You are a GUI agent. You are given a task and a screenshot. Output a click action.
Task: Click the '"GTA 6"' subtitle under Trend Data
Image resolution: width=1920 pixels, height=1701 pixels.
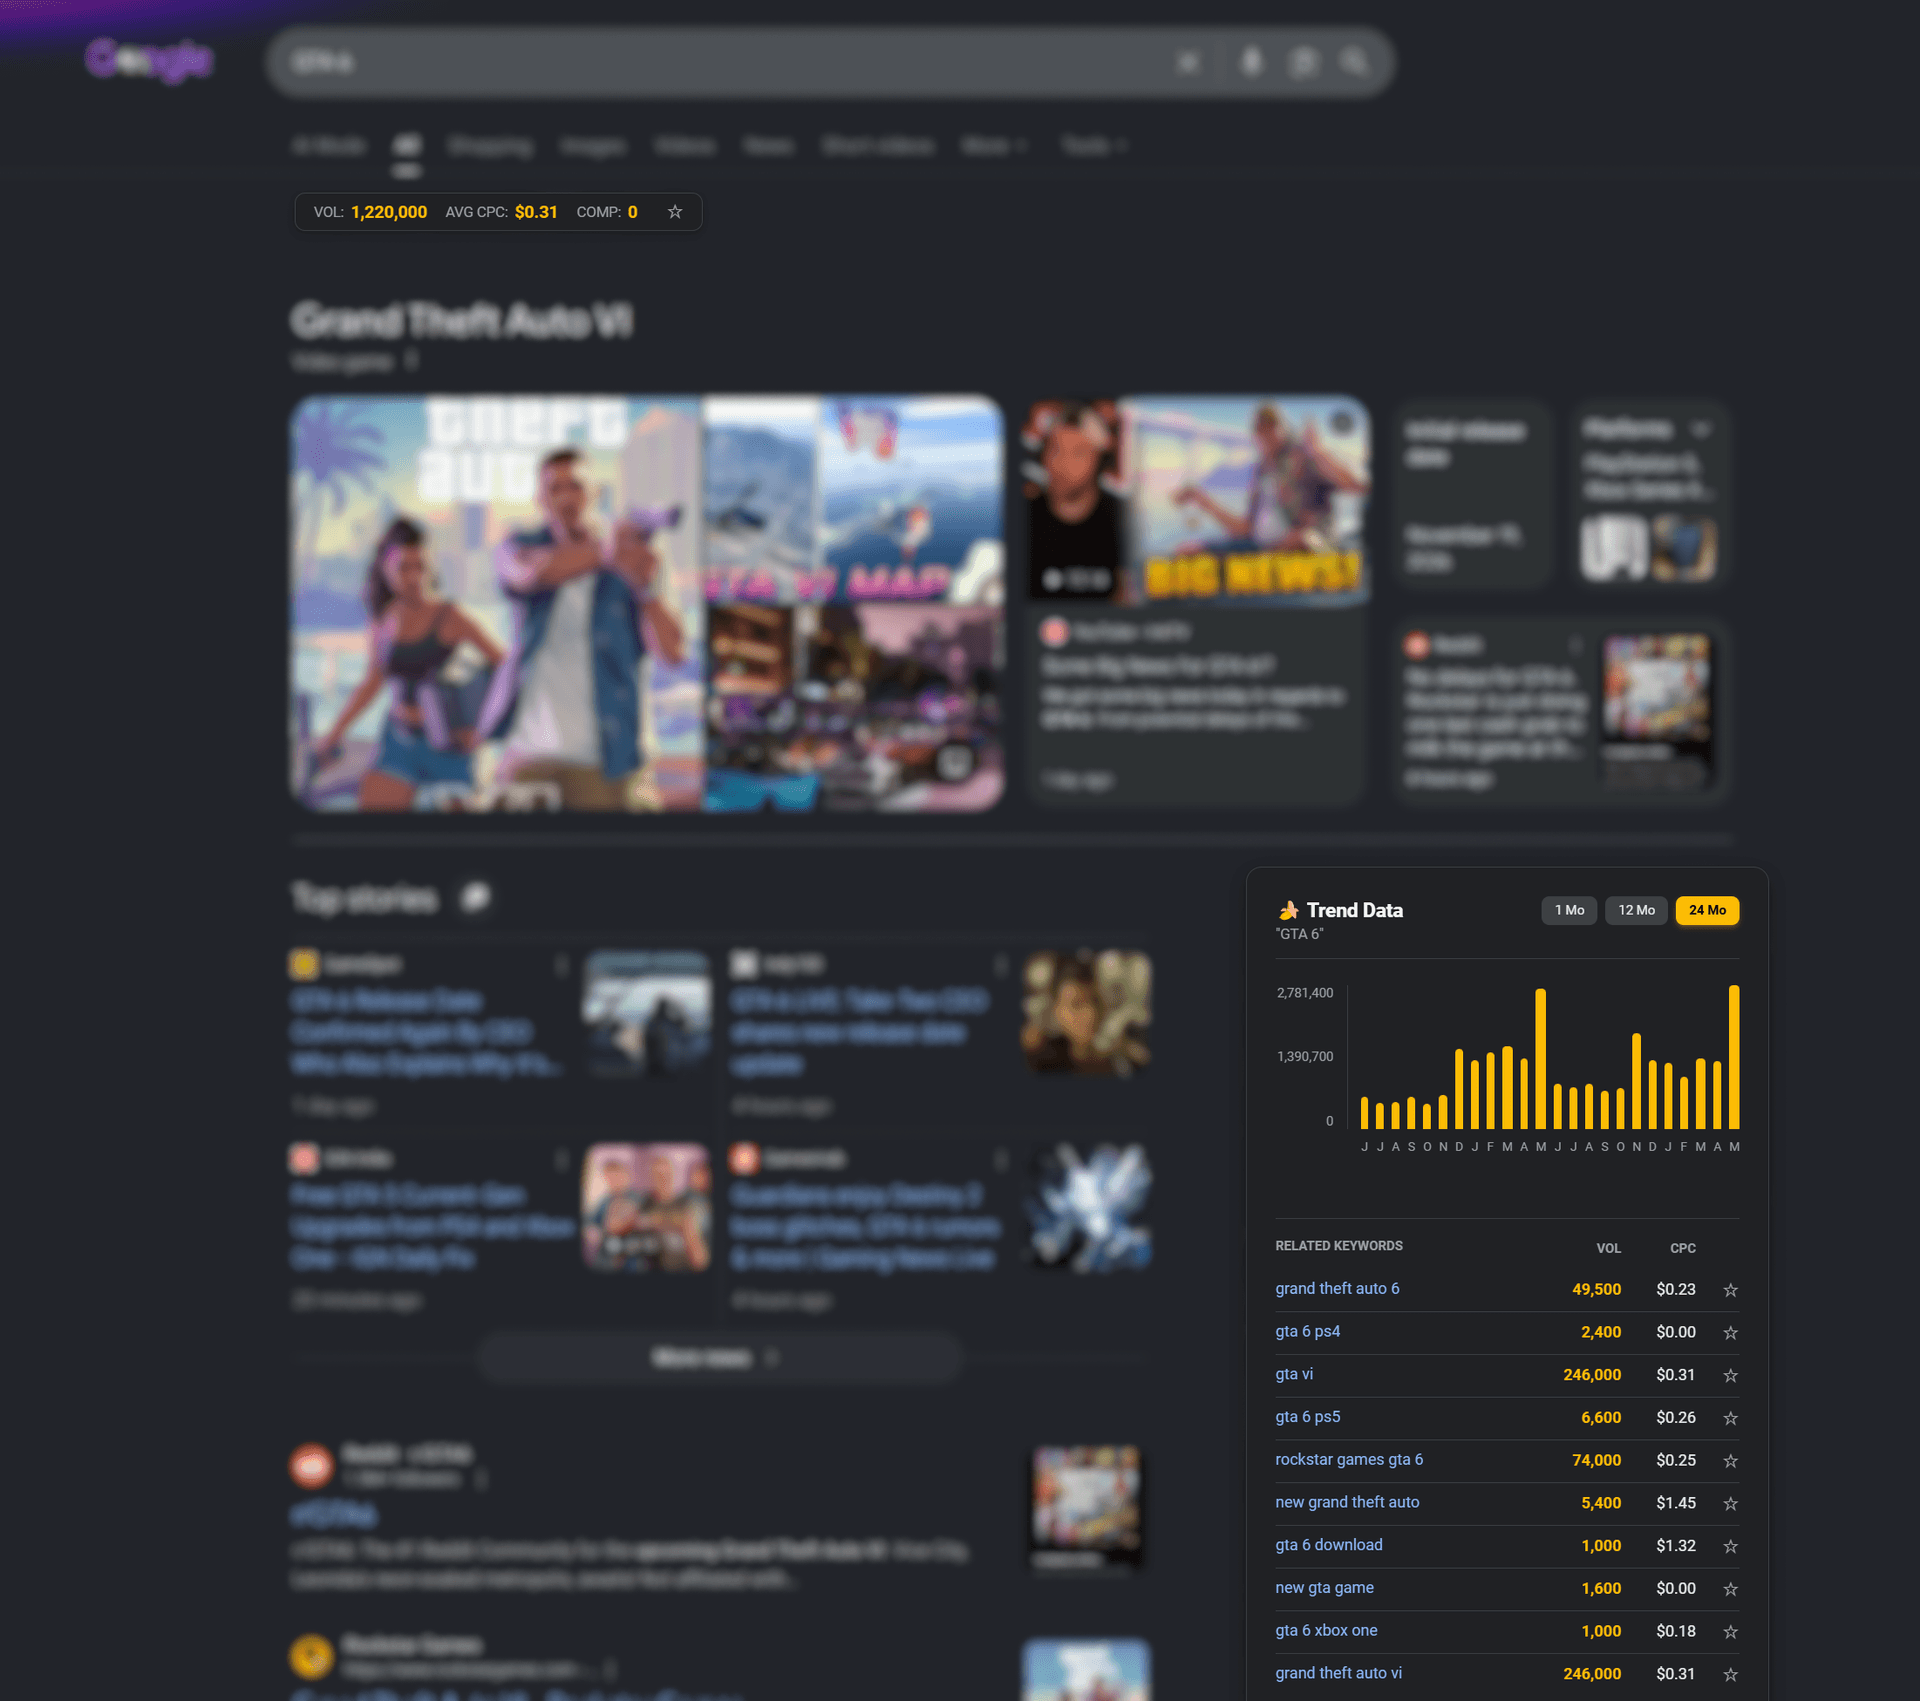1300,934
